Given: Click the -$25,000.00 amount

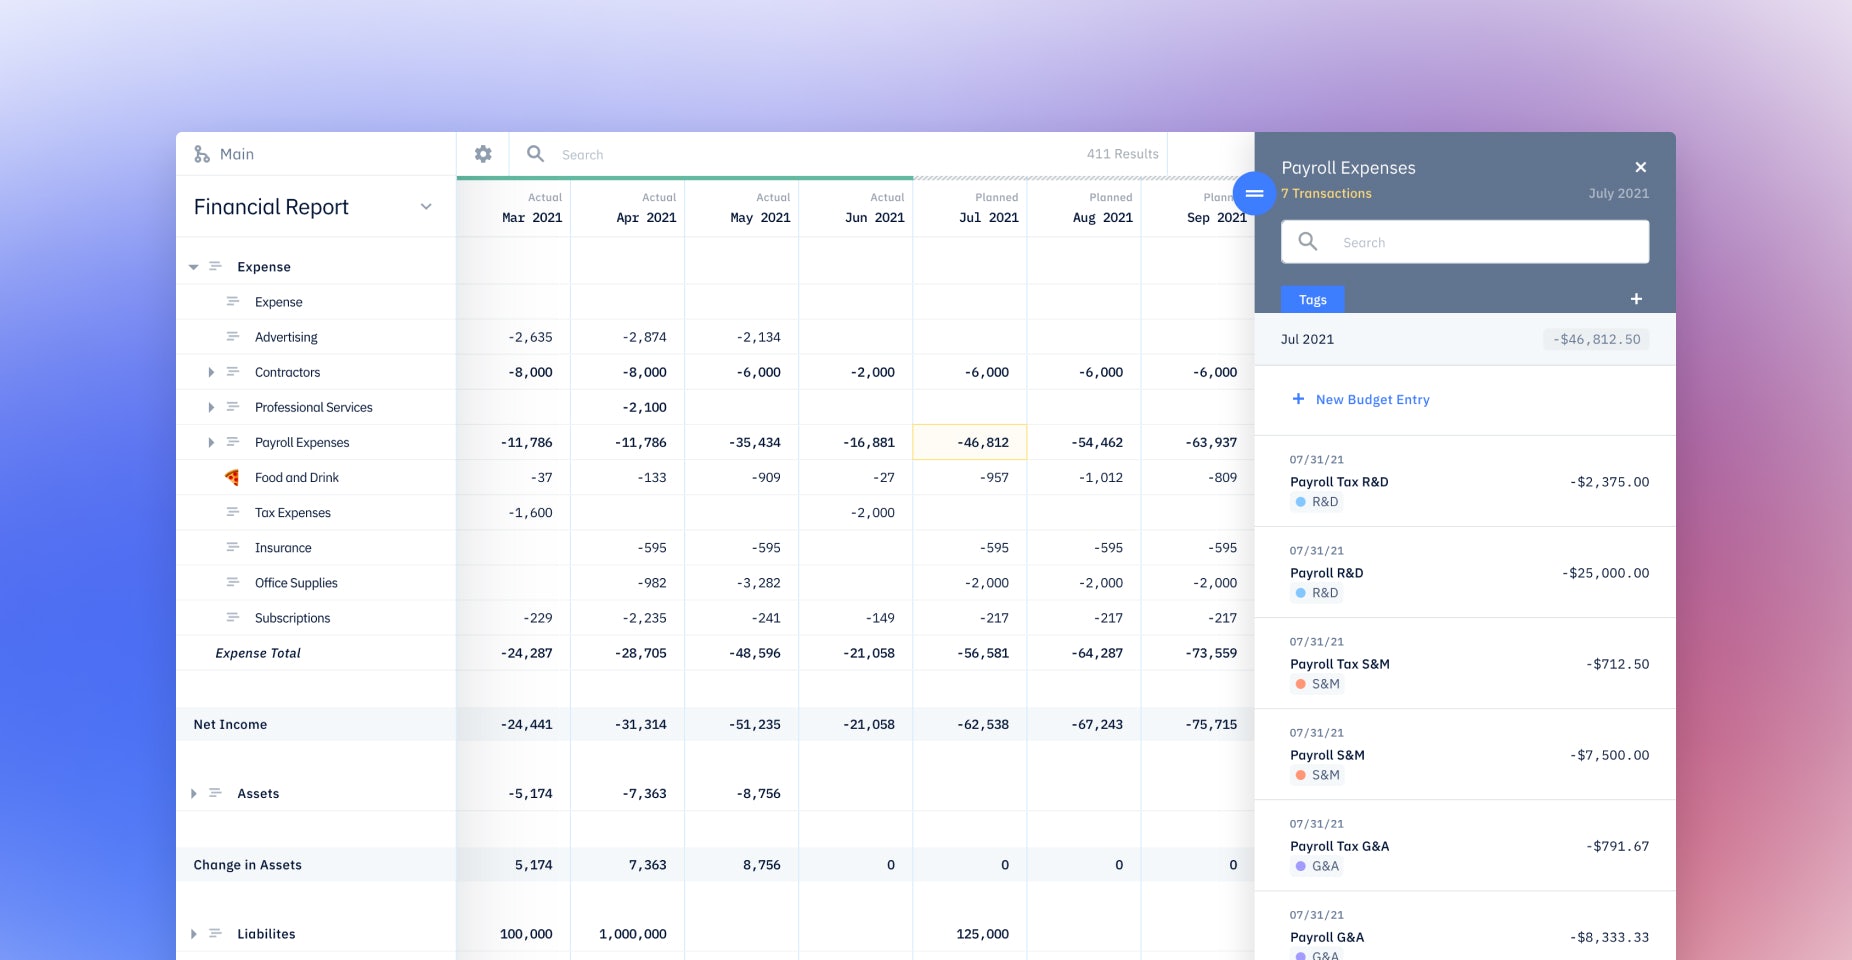Looking at the screenshot, I should (1606, 573).
